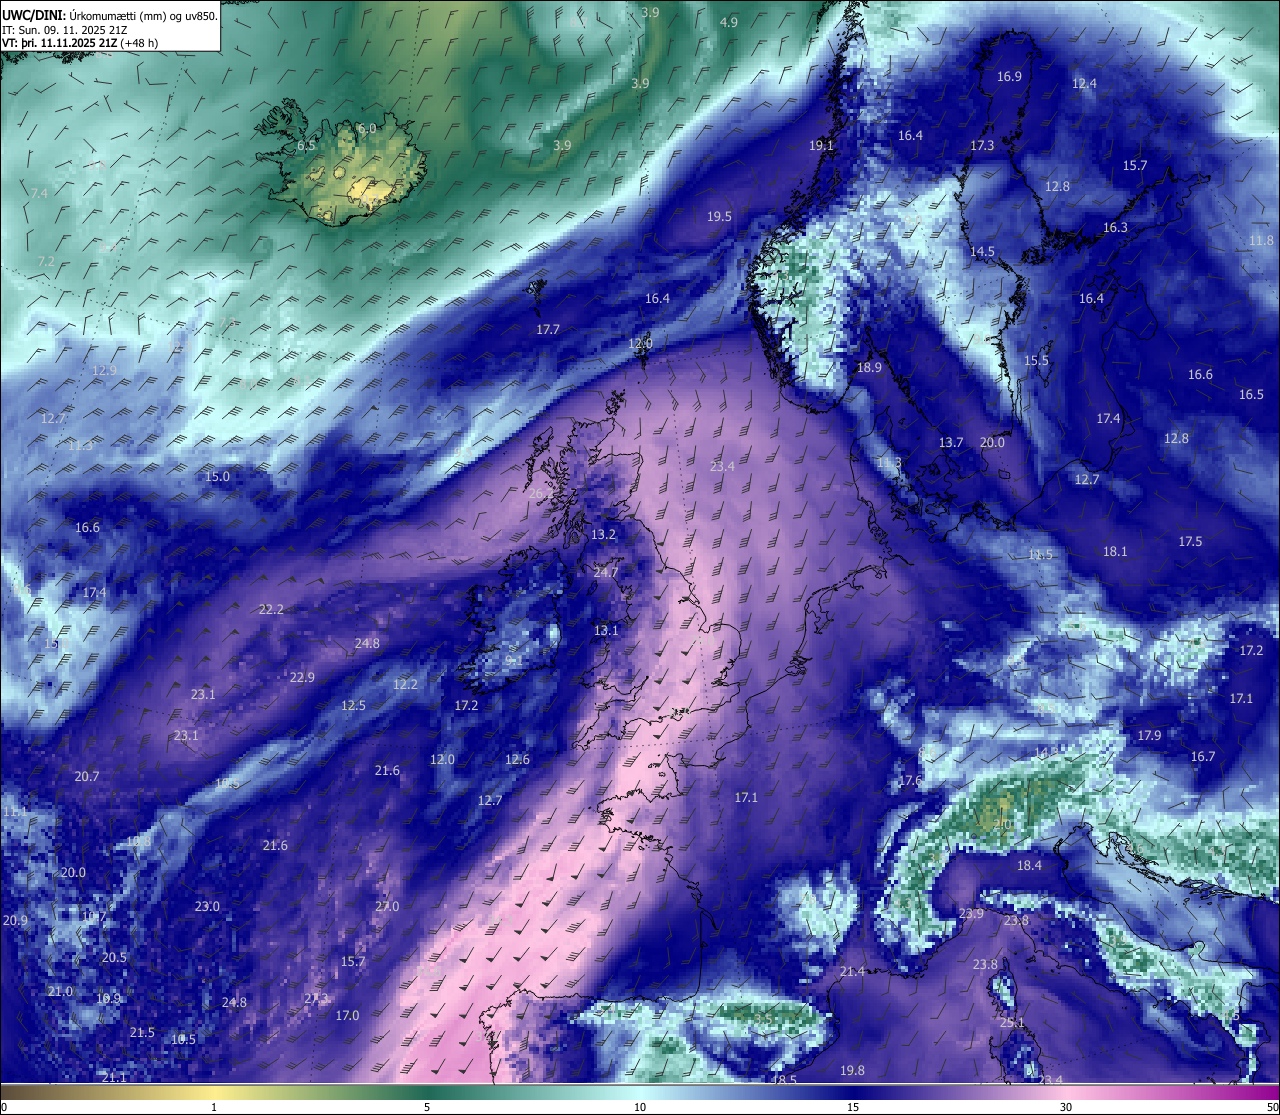Click the value "6.0" over Iceland
This screenshot has width=1280, height=1115.
click(x=367, y=129)
